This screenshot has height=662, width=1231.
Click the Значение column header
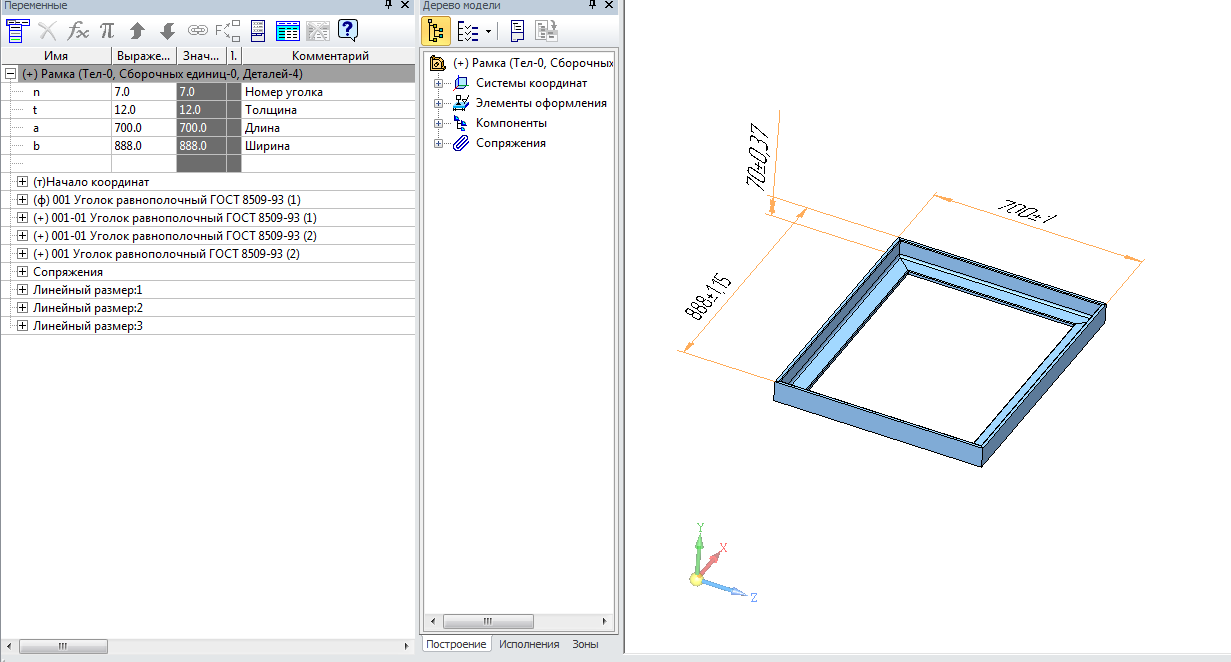pyautogui.click(x=201, y=56)
